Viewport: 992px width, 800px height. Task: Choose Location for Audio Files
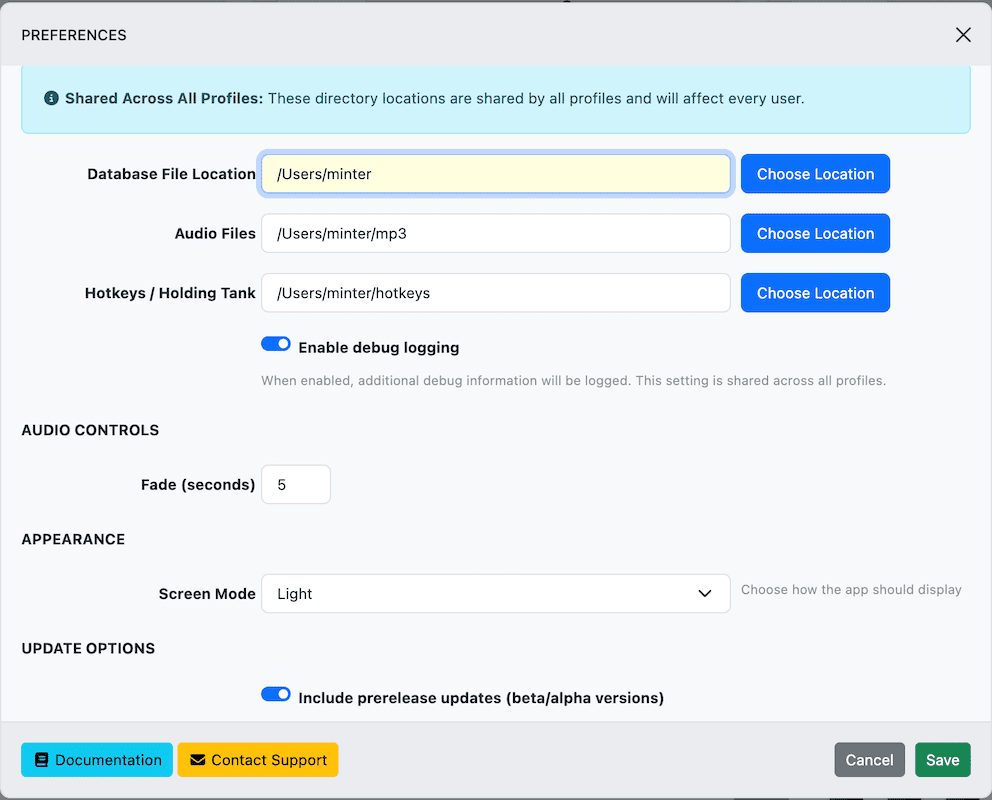815,234
